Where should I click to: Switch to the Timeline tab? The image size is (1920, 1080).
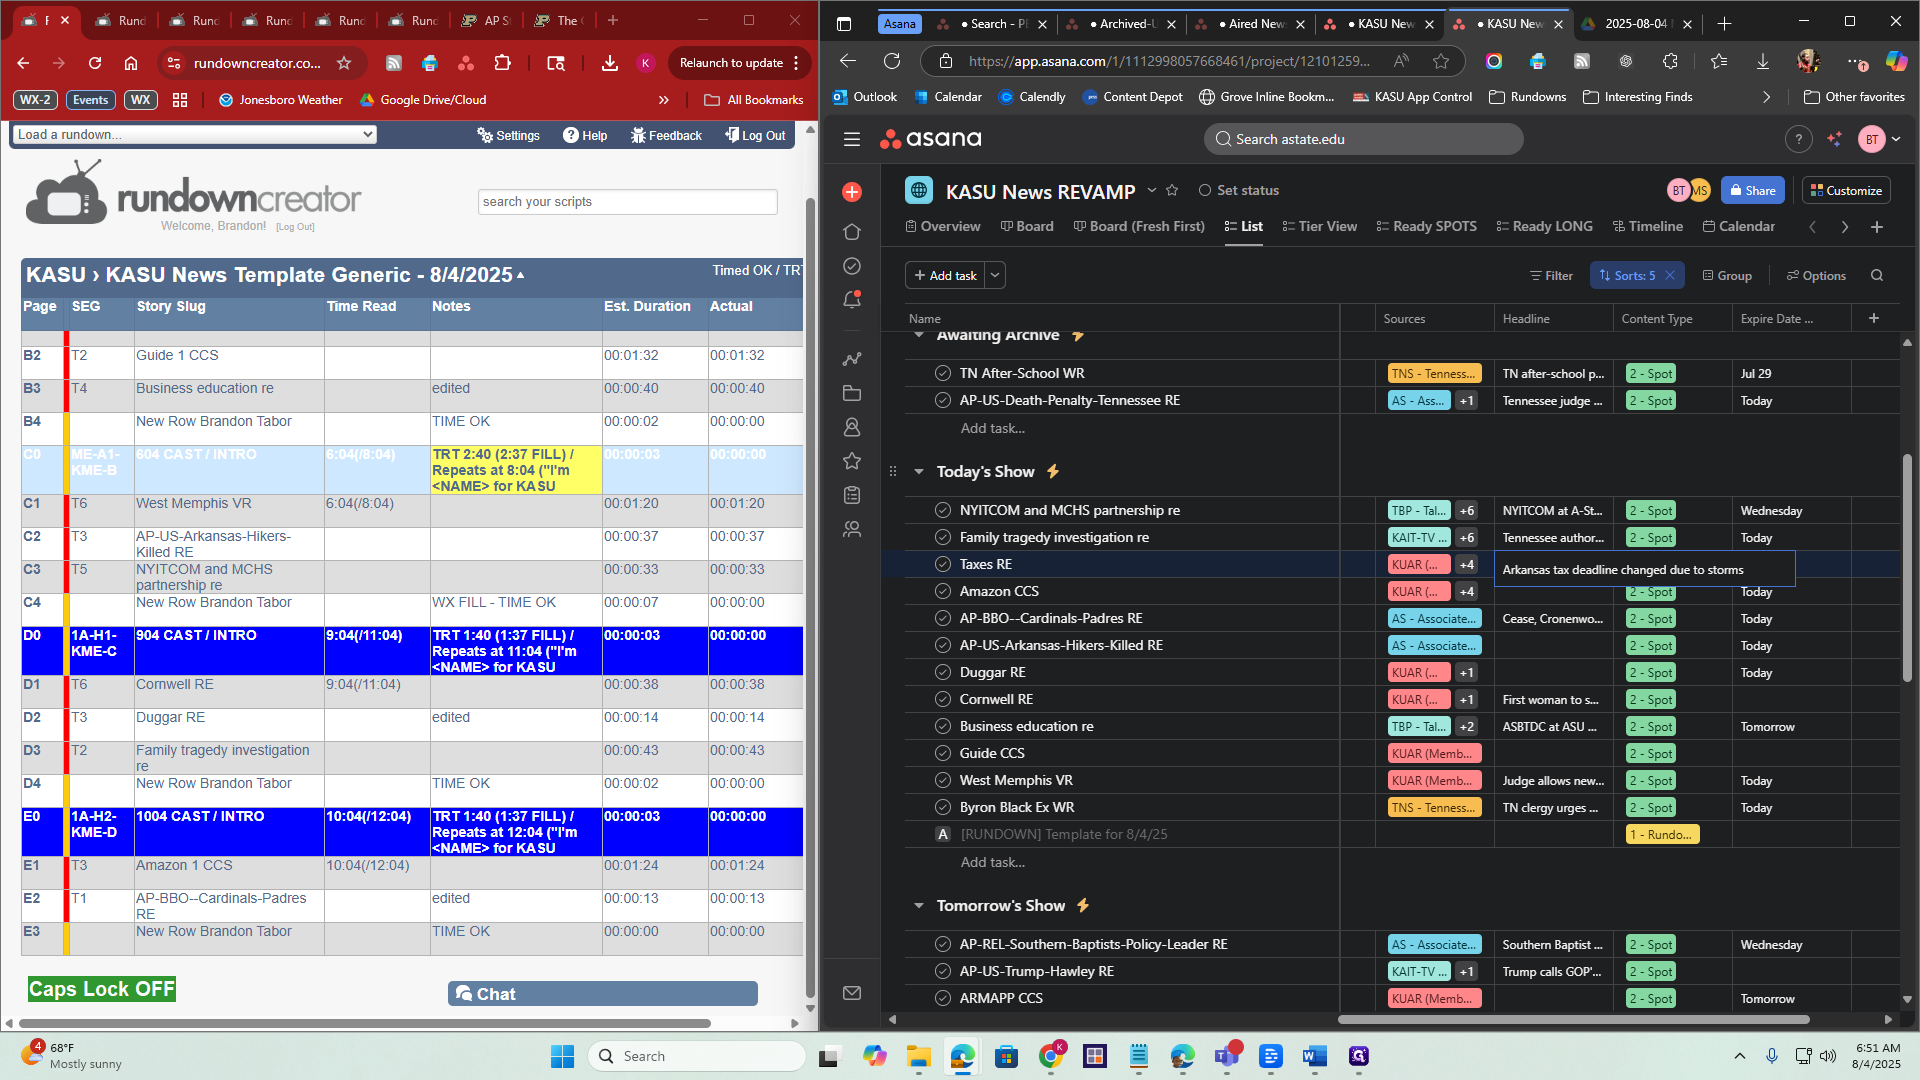point(1647,226)
